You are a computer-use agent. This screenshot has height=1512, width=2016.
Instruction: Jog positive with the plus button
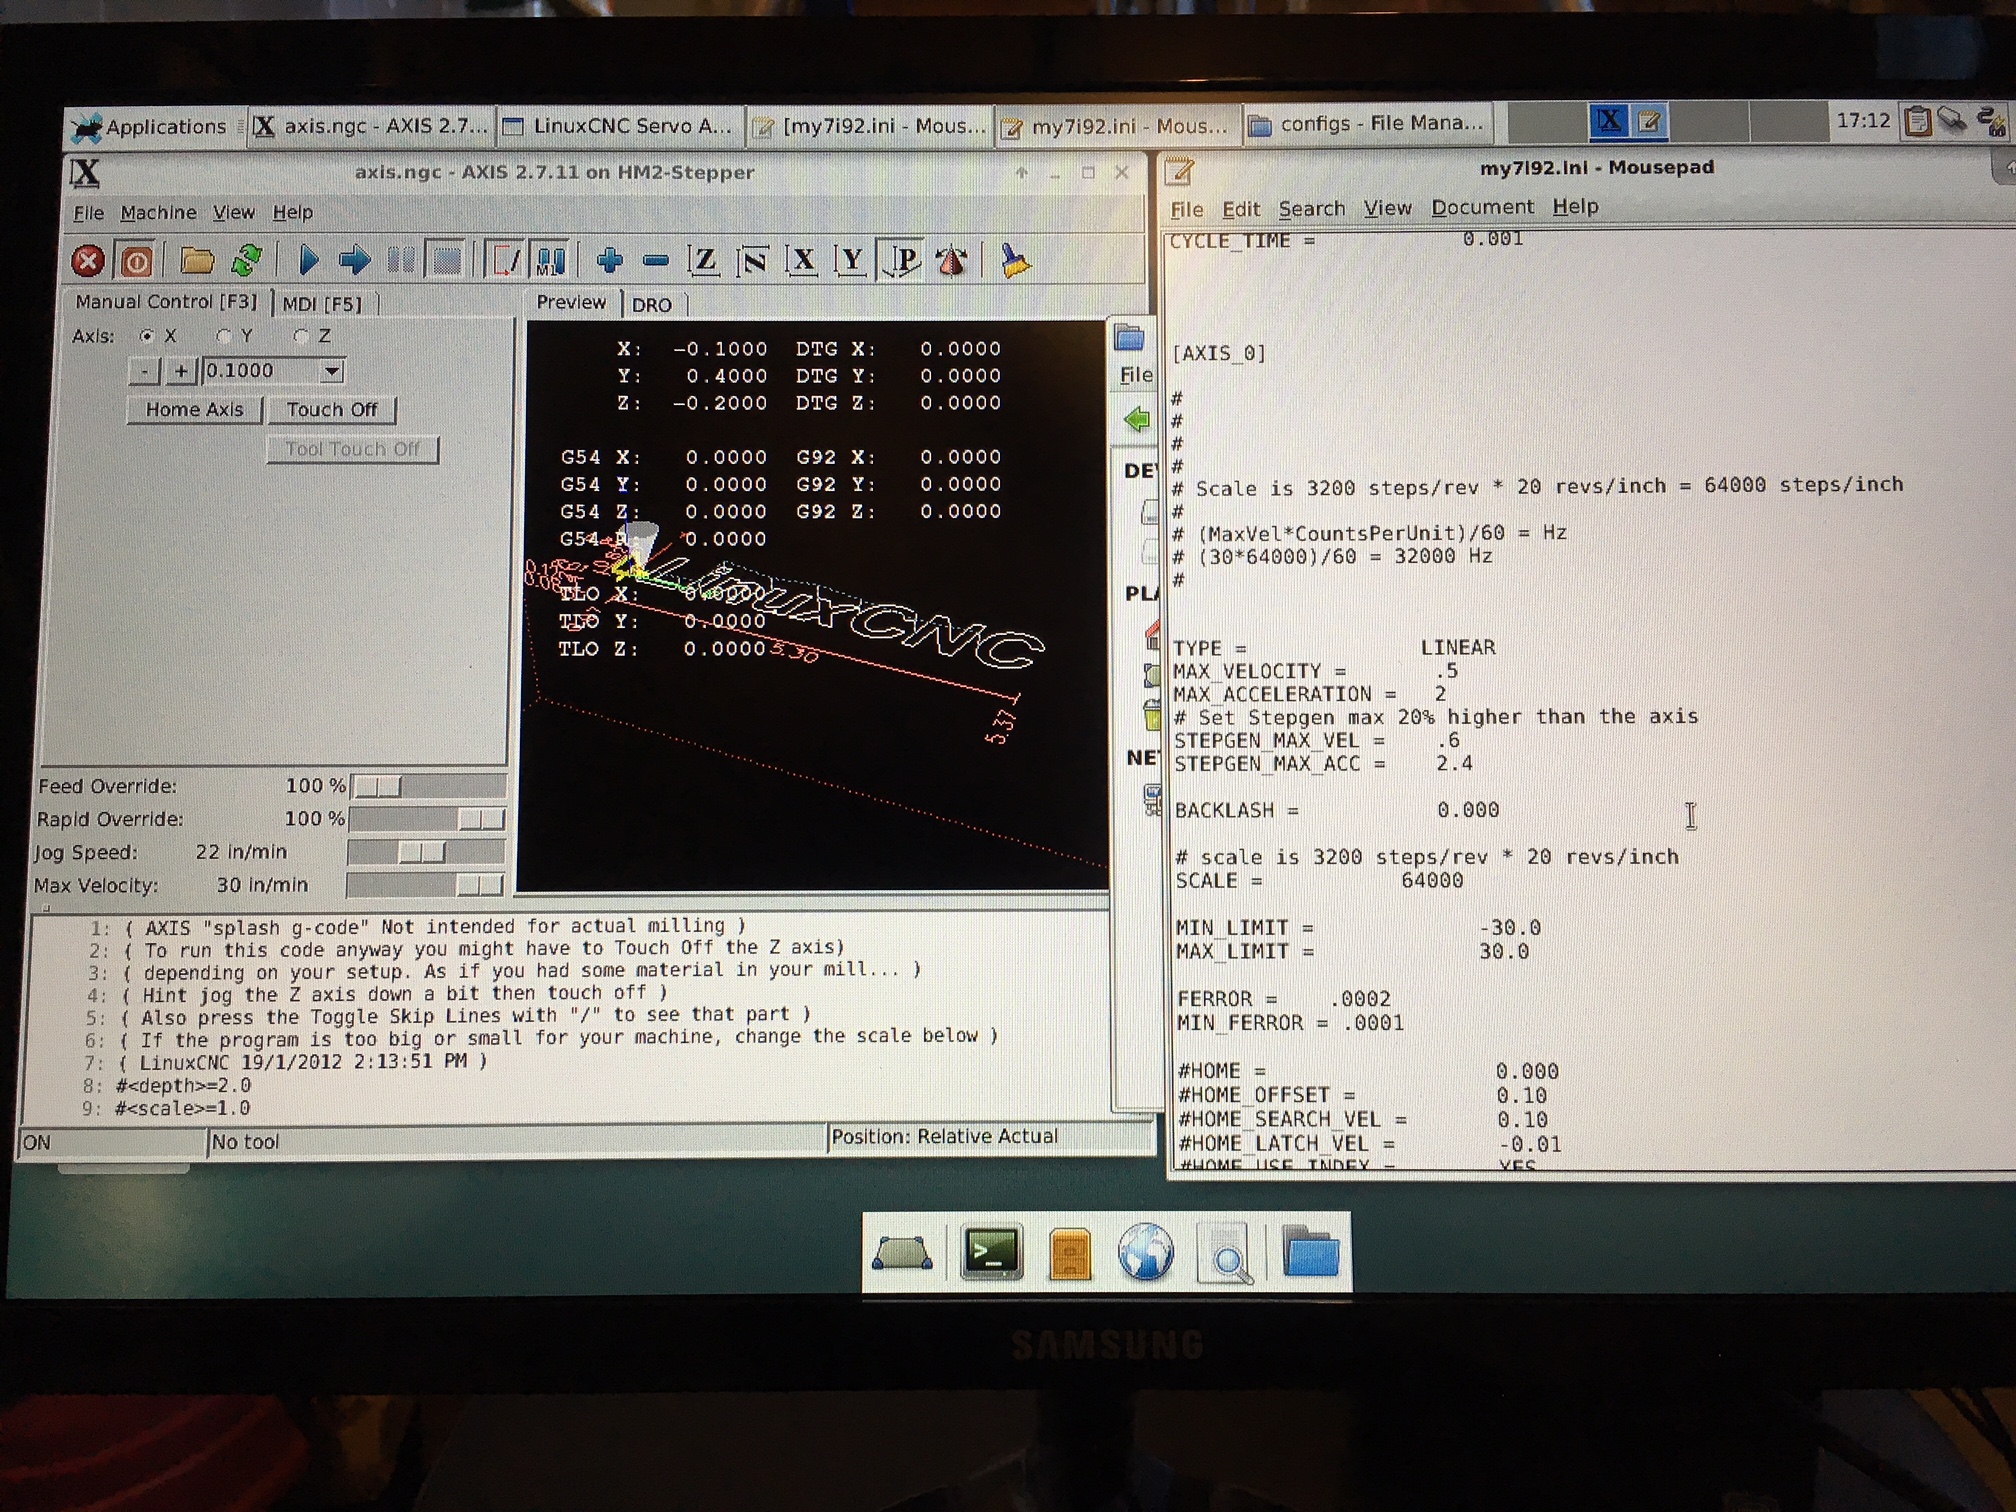pyautogui.click(x=180, y=371)
